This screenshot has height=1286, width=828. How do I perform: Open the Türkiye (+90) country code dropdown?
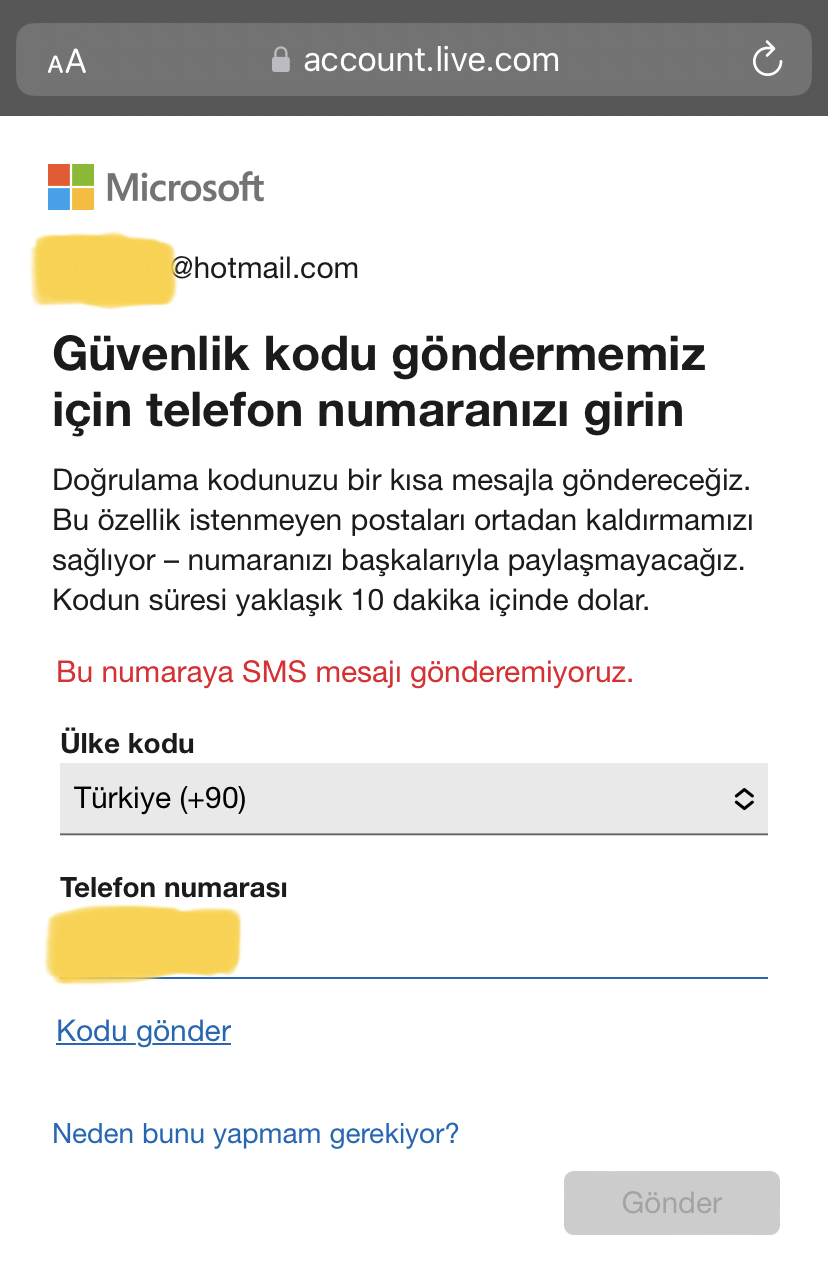pos(400,798)
